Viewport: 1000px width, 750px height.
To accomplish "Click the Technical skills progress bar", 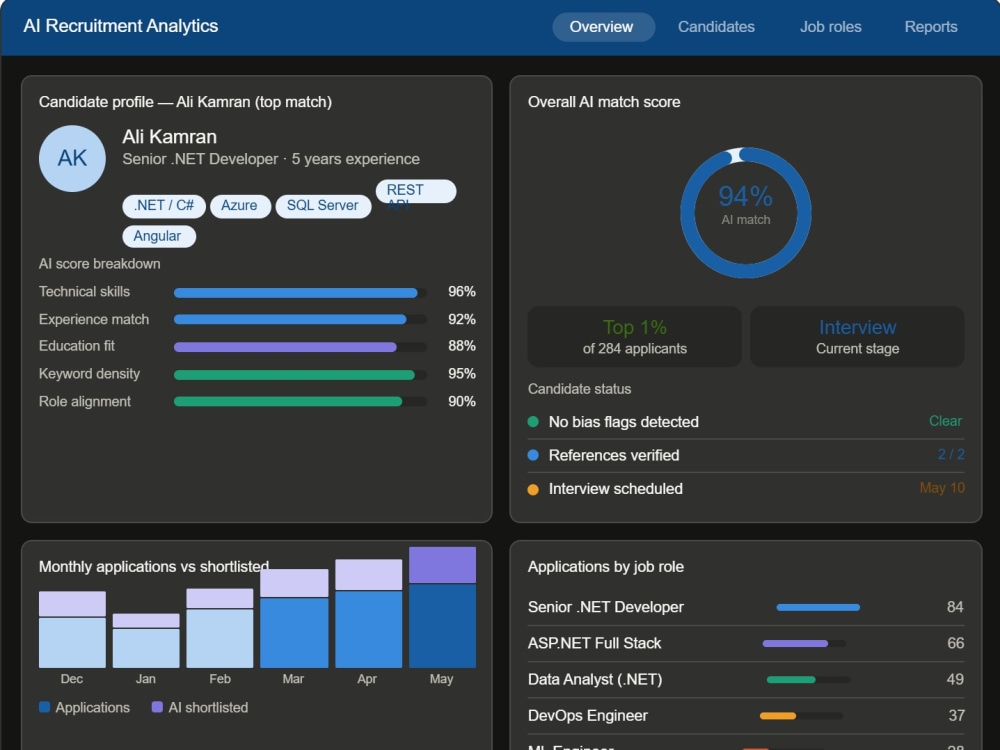I will [300, 293].
